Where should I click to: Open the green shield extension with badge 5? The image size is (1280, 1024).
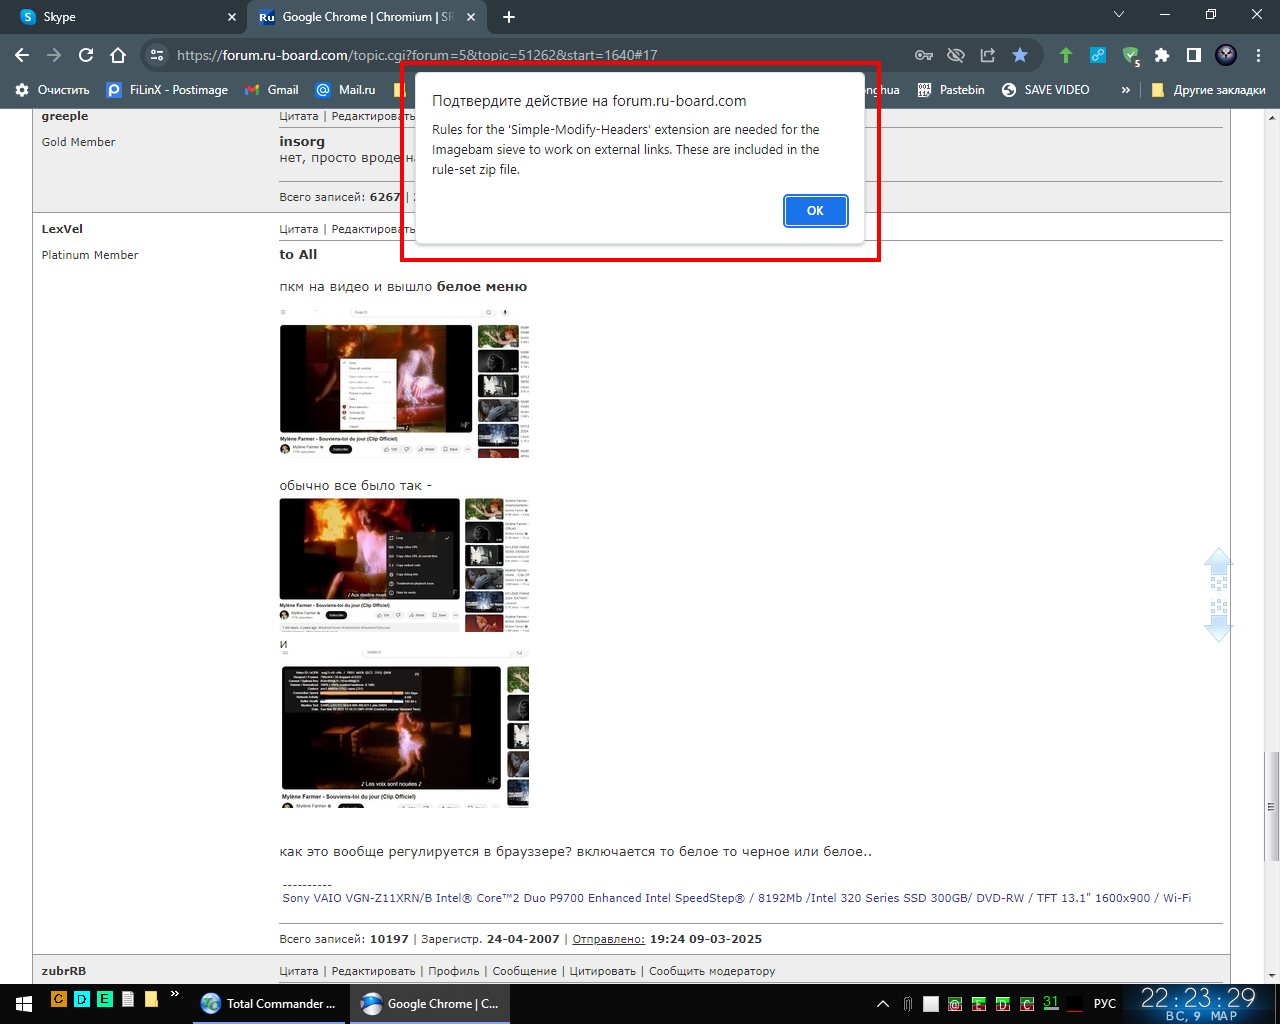[x=1130, y=55]
